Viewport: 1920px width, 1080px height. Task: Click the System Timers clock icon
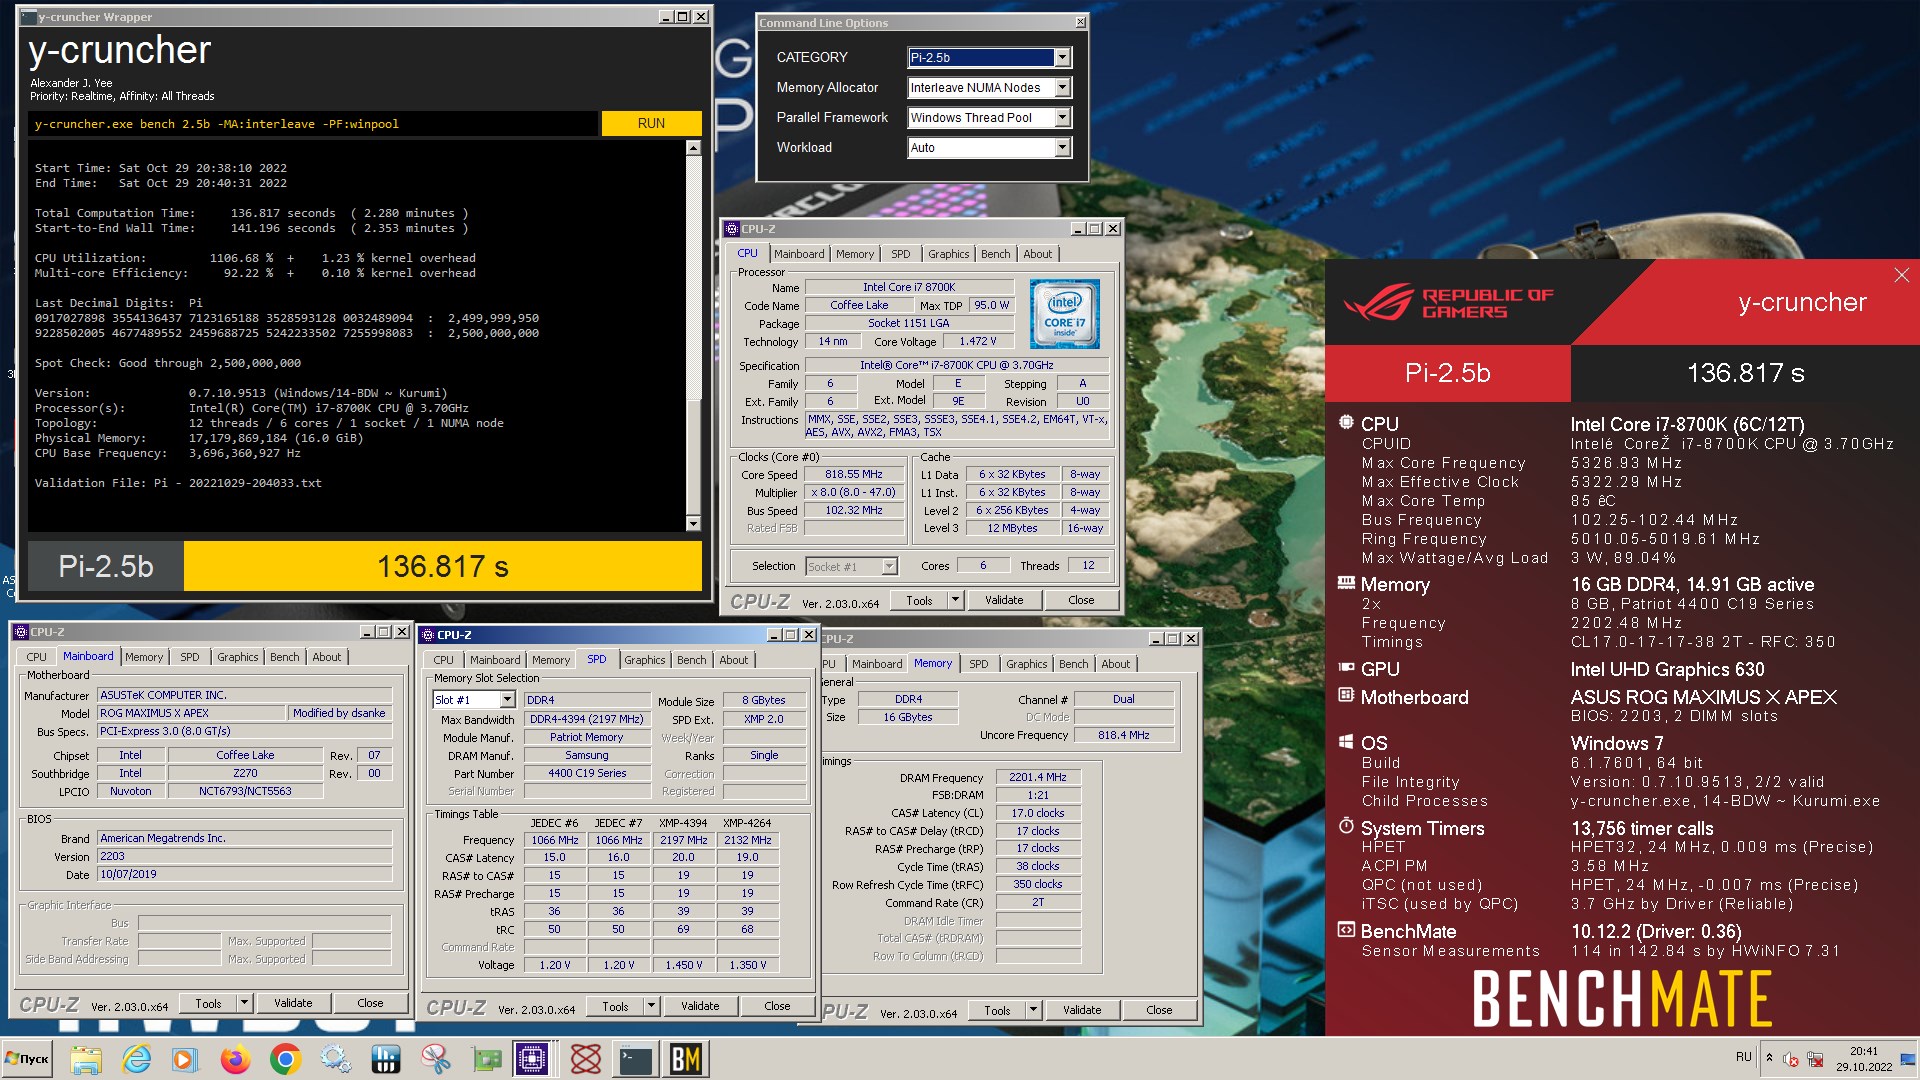coord(1346,826)
